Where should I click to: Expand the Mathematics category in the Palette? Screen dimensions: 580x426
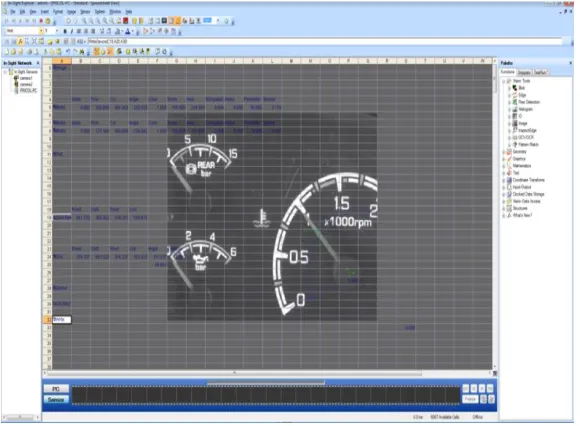[503, 166]
